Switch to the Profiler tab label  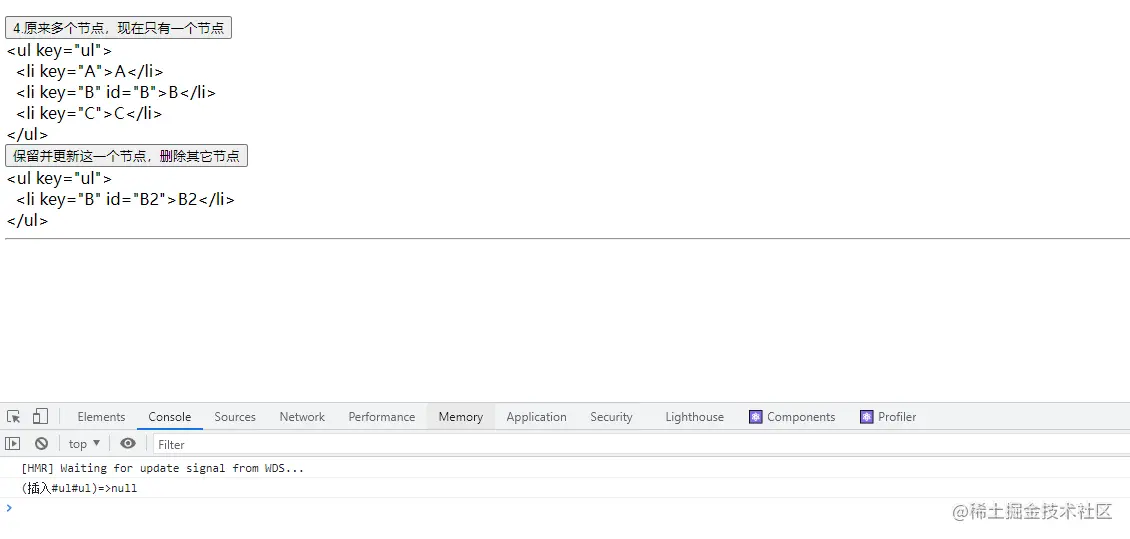(897, 416)
